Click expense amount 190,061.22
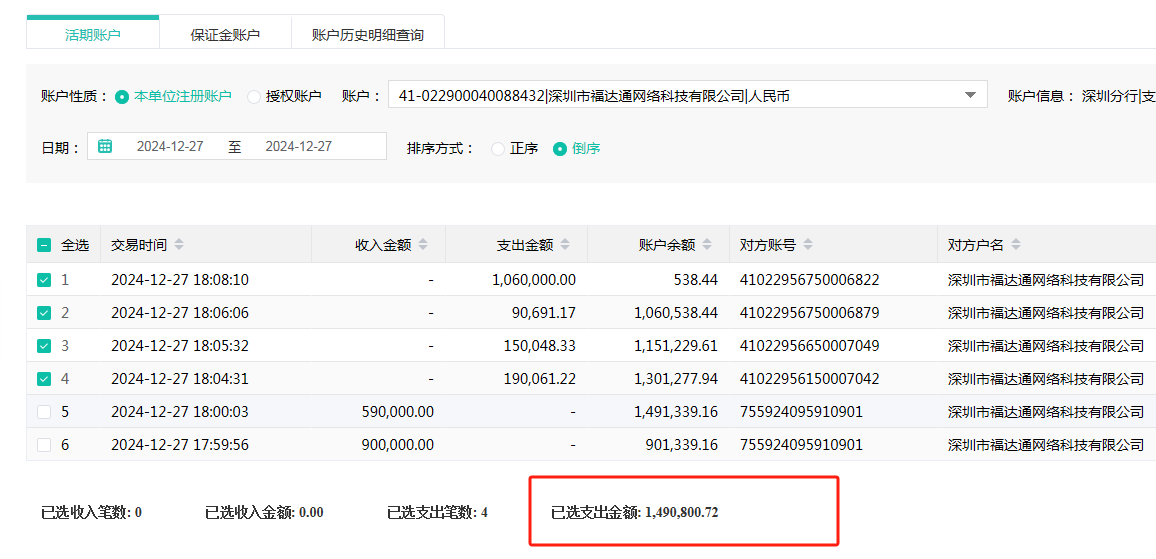The image size is (1156, 559). (539, 379)
